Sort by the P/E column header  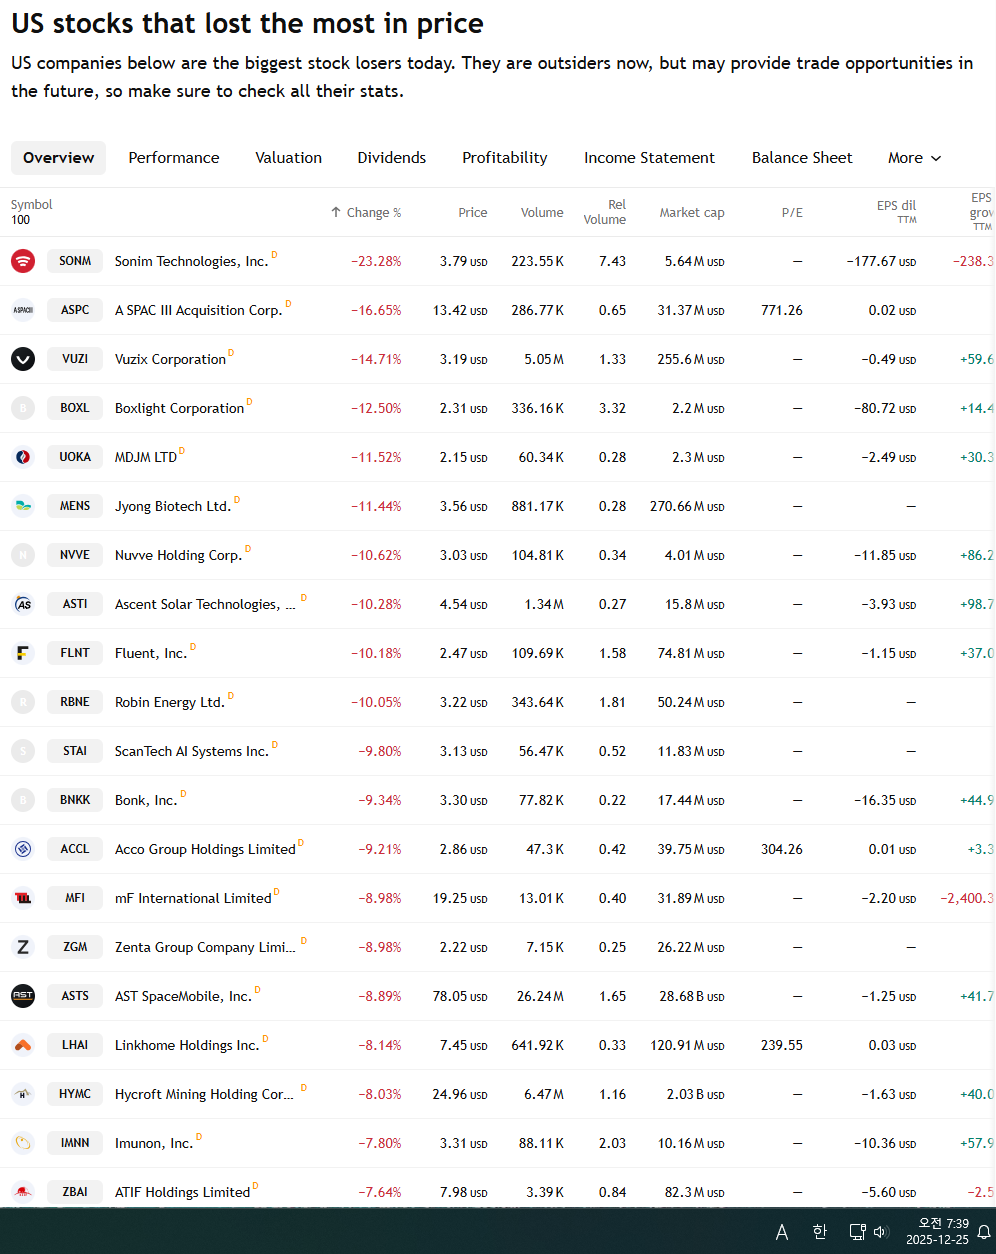click(792, 212)
